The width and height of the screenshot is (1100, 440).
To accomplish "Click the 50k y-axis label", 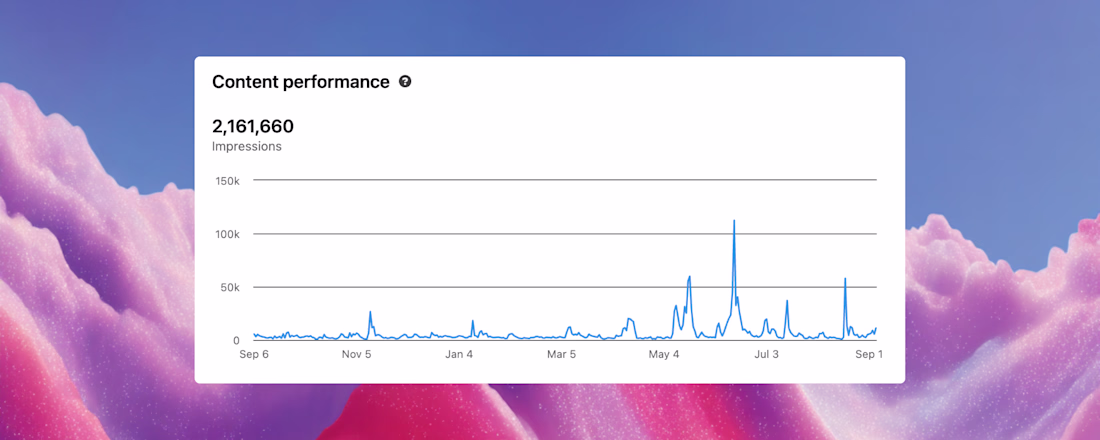I will [x=229, y=288].
